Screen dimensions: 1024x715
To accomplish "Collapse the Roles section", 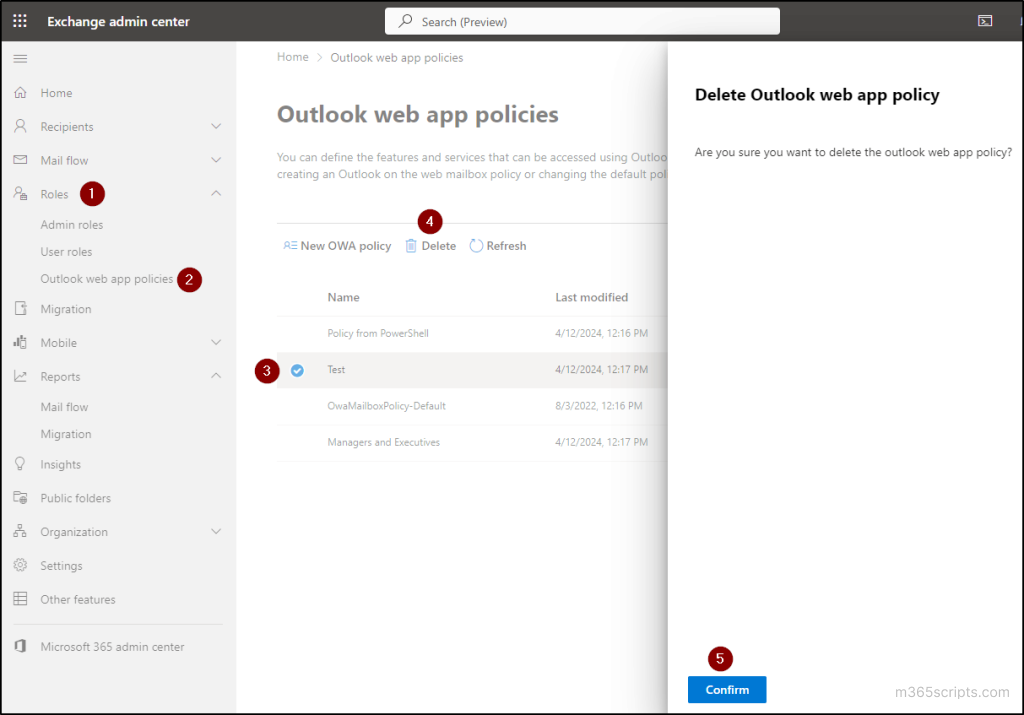I will [216, 193].
